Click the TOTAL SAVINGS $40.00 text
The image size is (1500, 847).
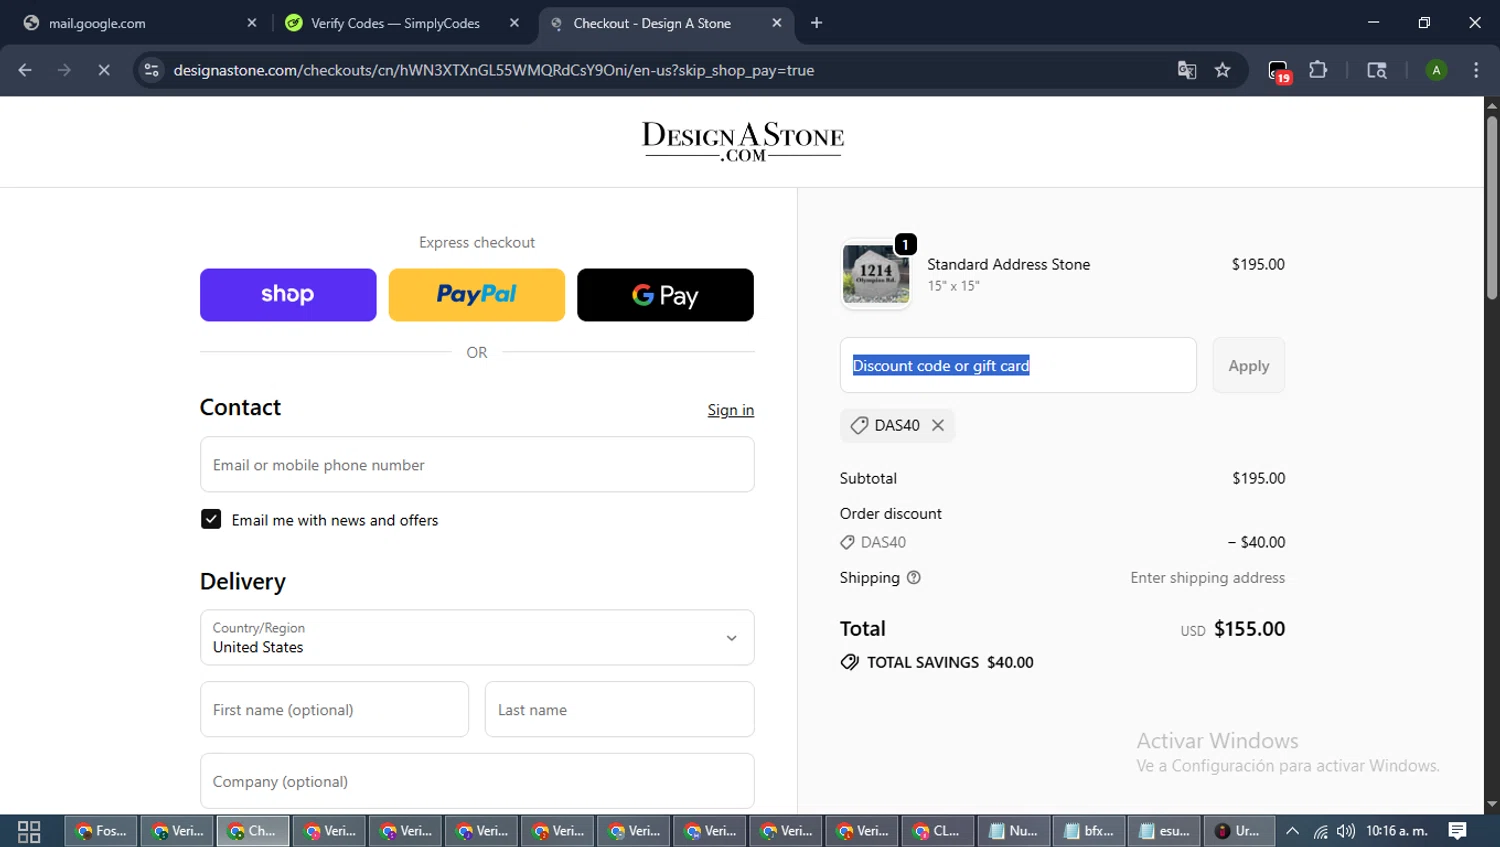[x=950, y=662]
